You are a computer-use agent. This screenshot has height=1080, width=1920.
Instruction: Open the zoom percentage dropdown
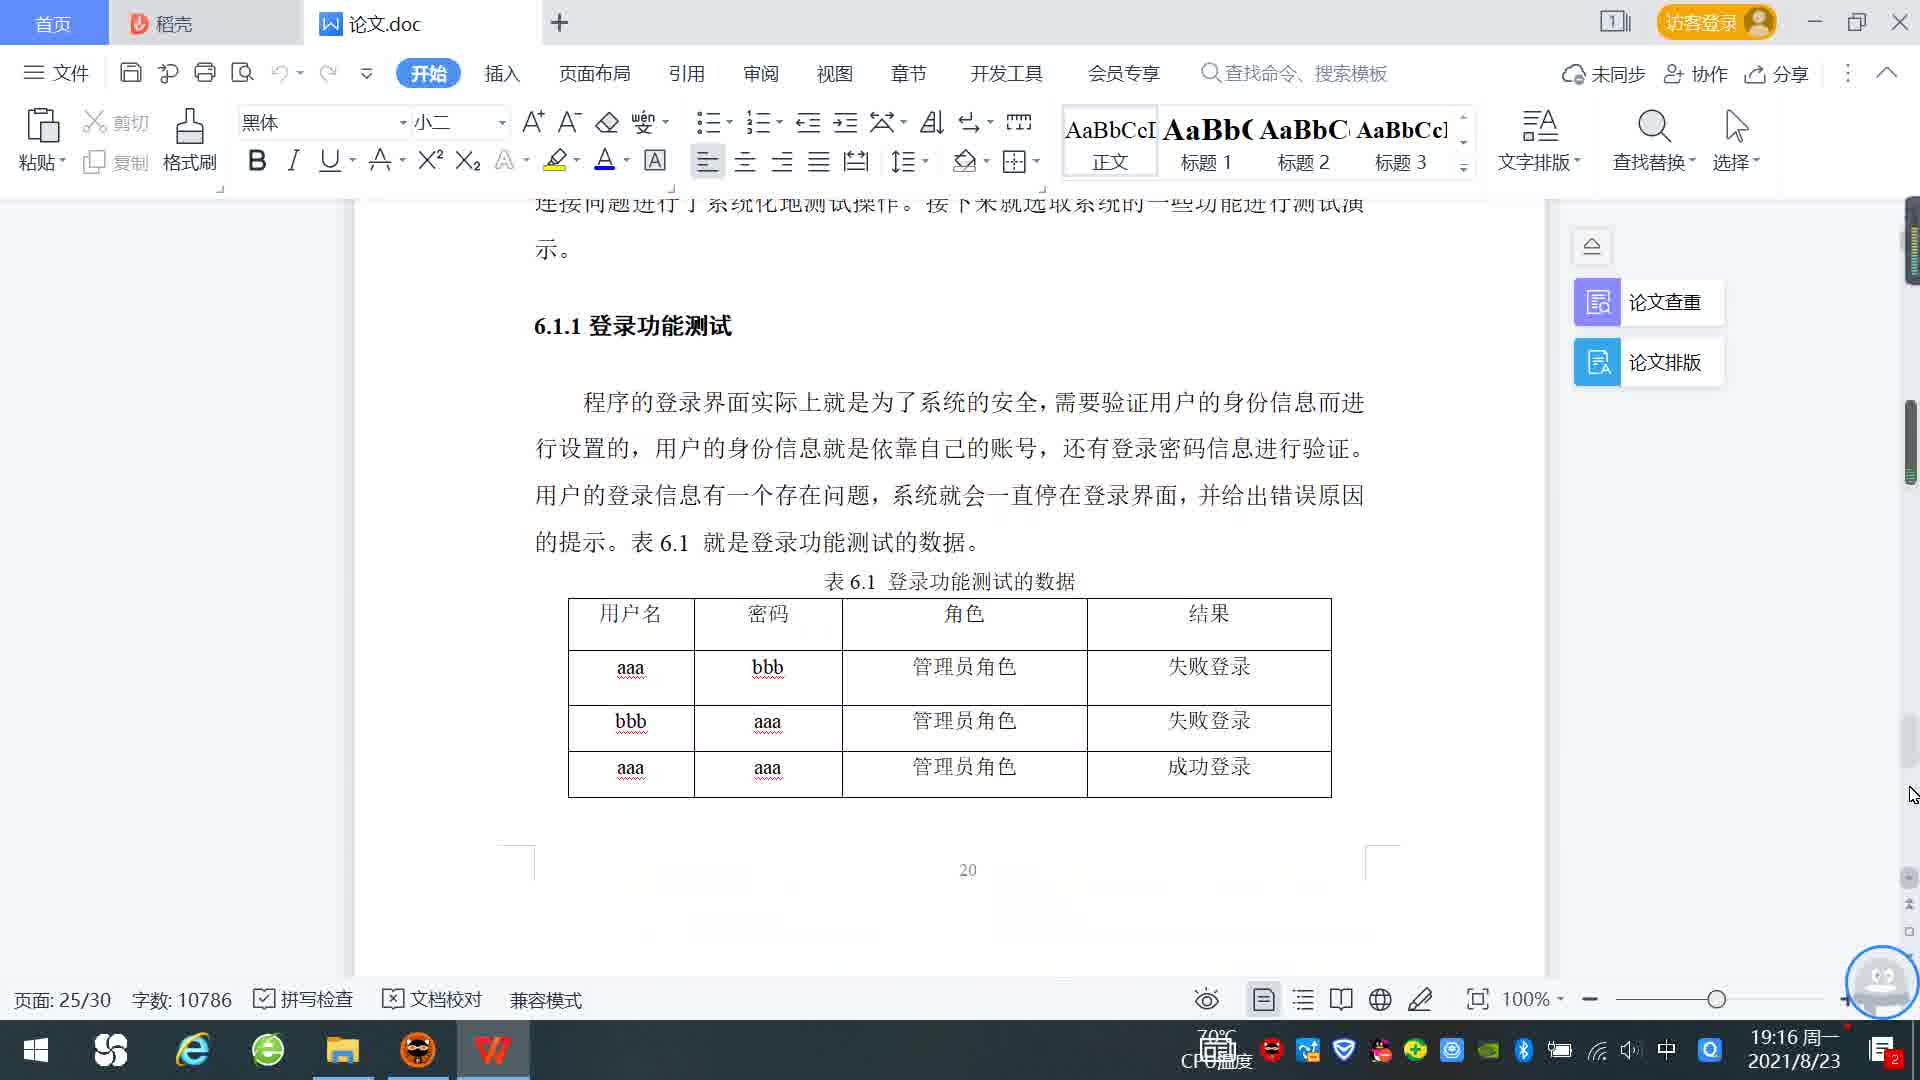(1560, 999)
